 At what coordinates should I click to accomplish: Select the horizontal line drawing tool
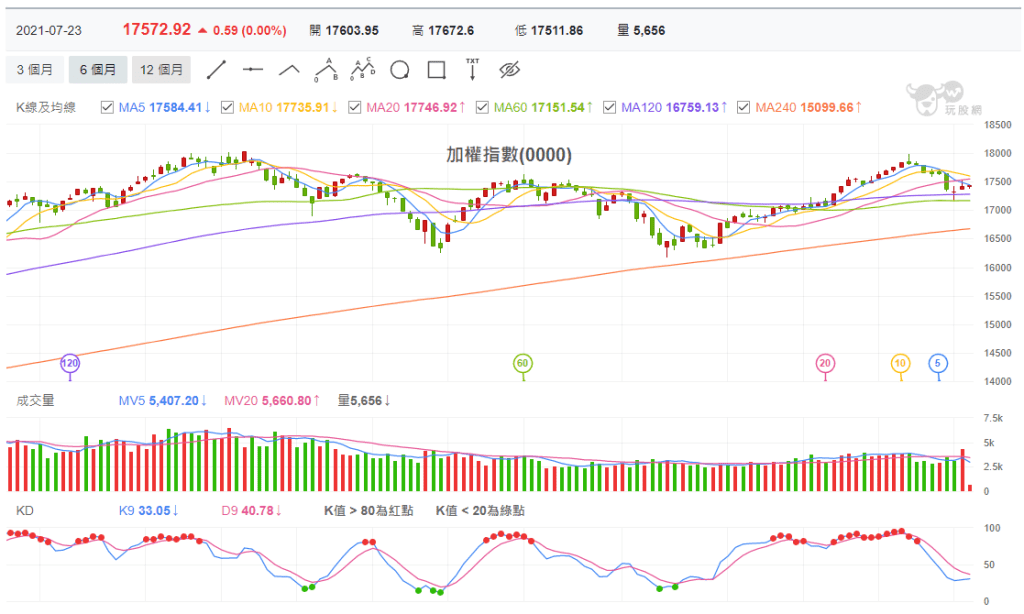pyautogui.click(x=253, y=70)
